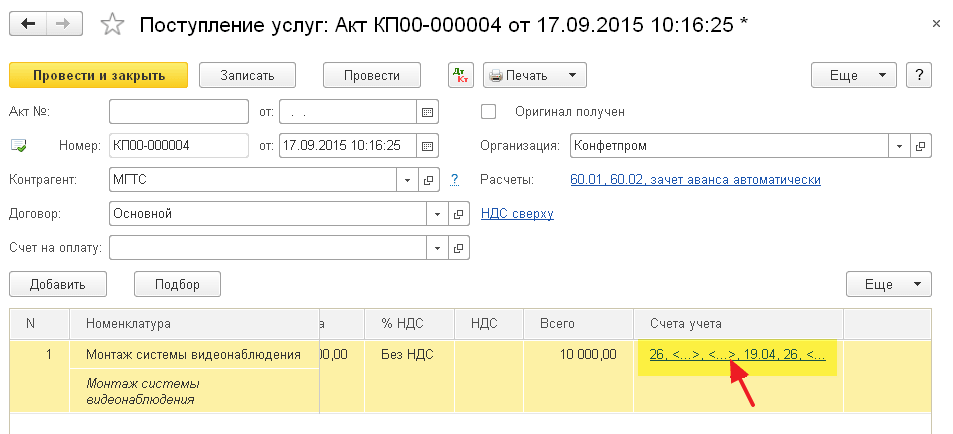Viewport: 953px width, 434px height.
Task: Open the Счета учета link in row
Action: tap(737, 354)
